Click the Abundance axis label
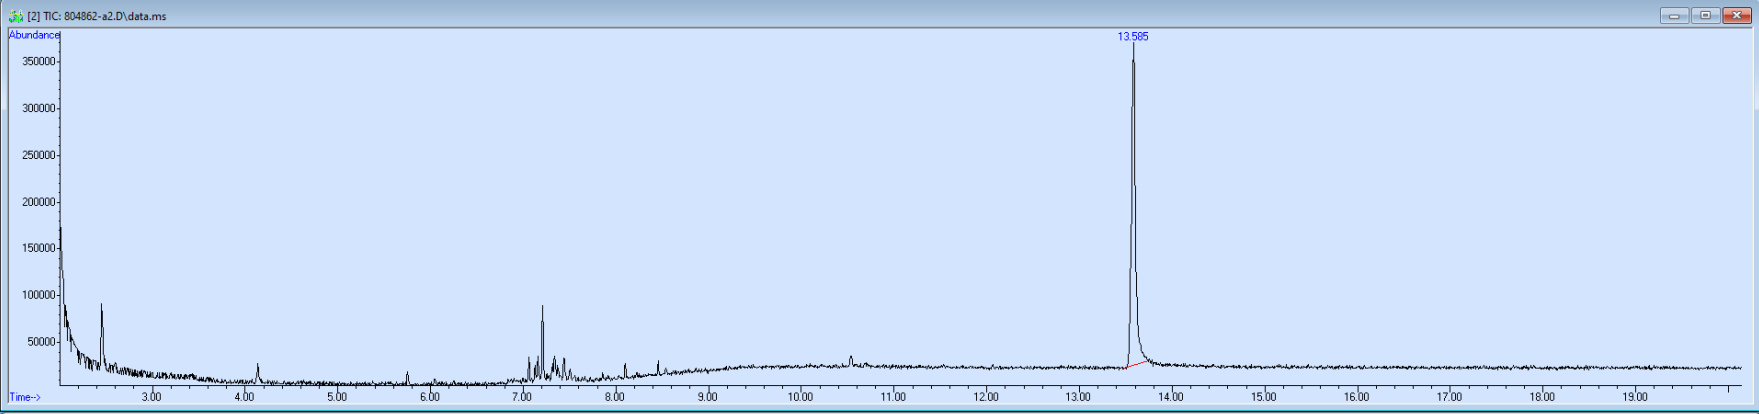 (35, 35)
